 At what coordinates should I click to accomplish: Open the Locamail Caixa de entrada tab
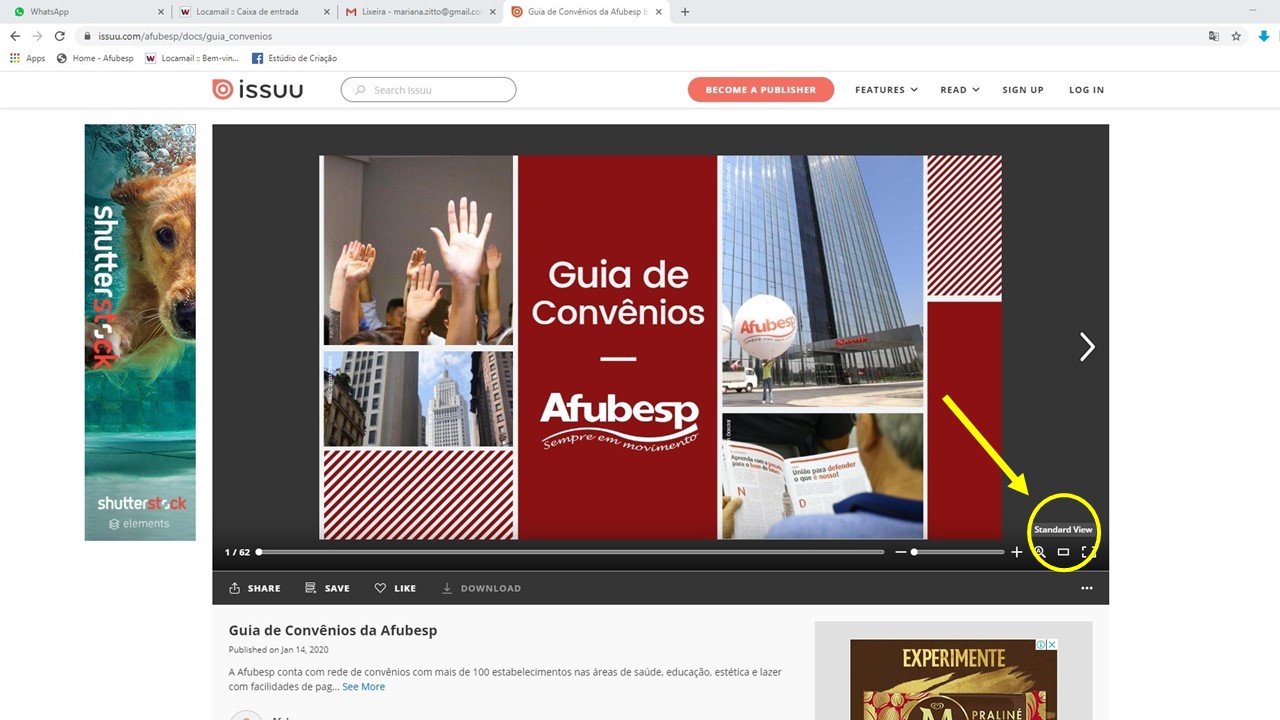point(253,12)
